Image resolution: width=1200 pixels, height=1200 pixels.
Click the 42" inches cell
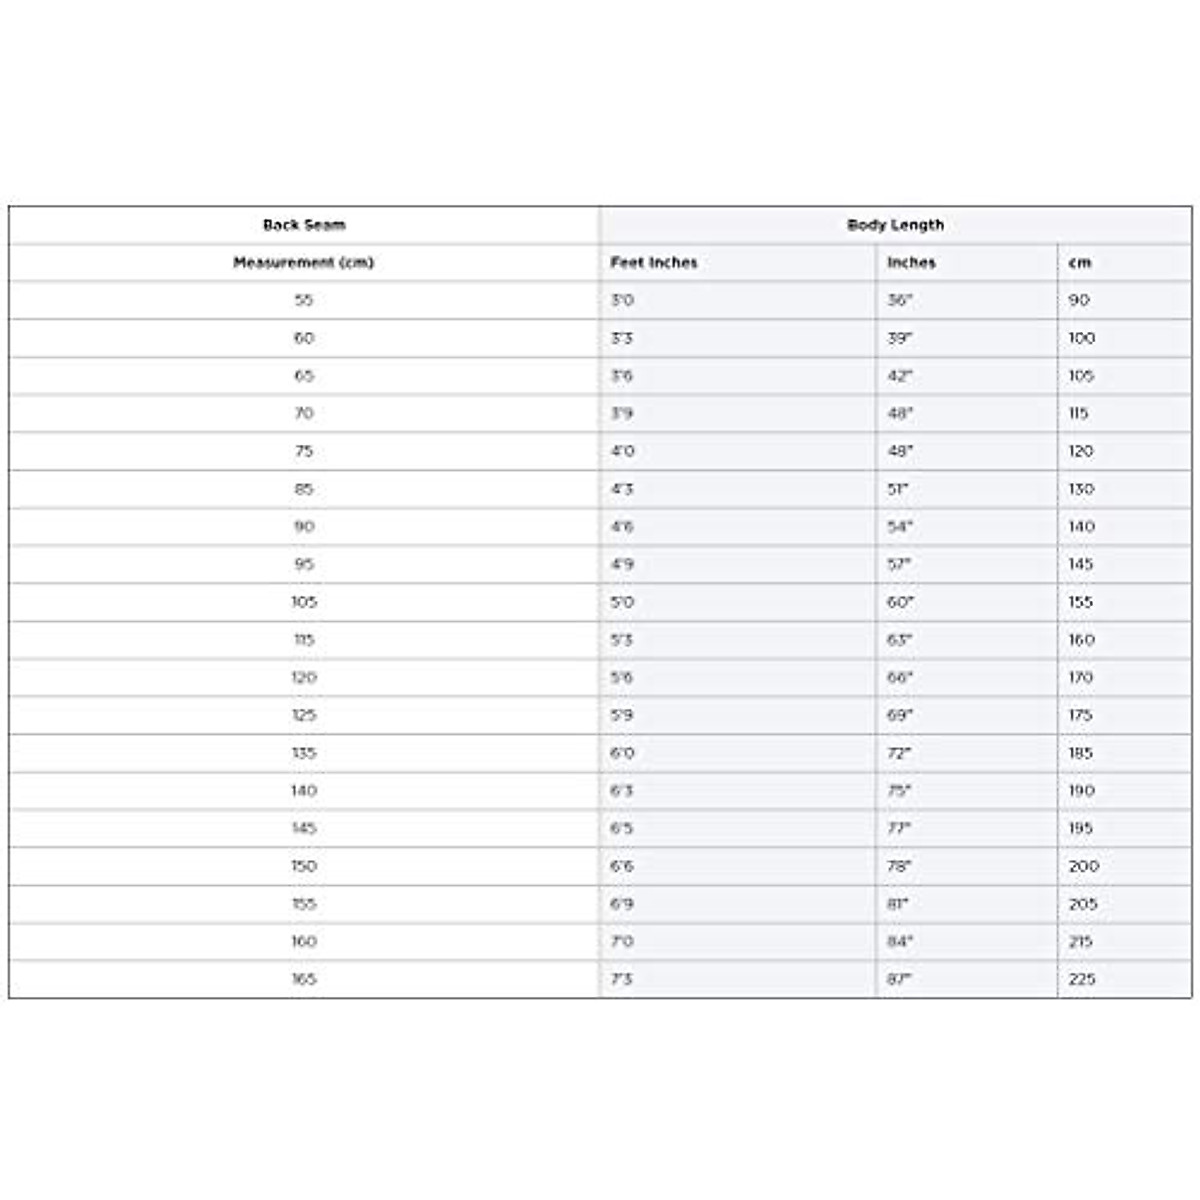(900, 376)
